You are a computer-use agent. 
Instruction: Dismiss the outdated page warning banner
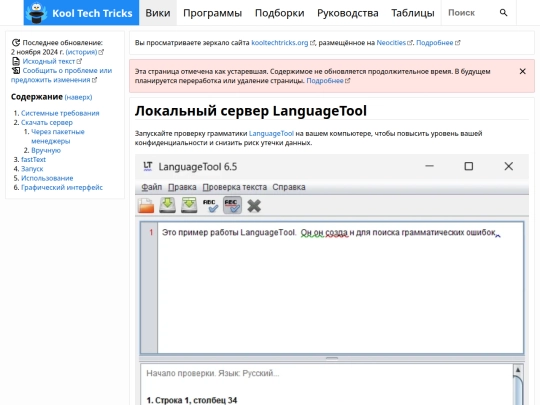click(522, 71)
